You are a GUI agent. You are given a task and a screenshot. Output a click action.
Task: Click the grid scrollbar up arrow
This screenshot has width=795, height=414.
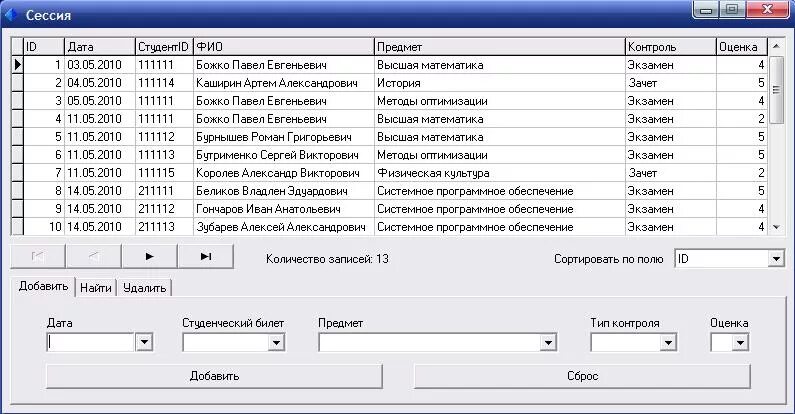click(x=776, y=46)
